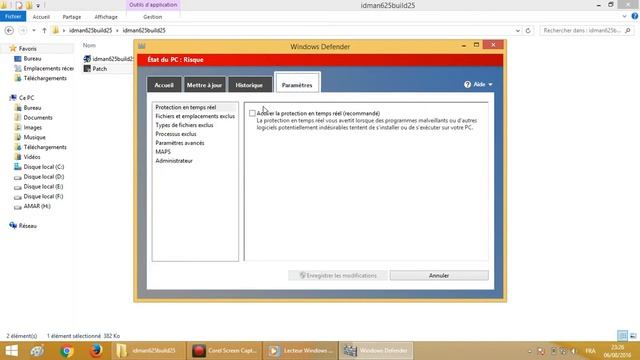Switch Explorer to large icons view

633,336
